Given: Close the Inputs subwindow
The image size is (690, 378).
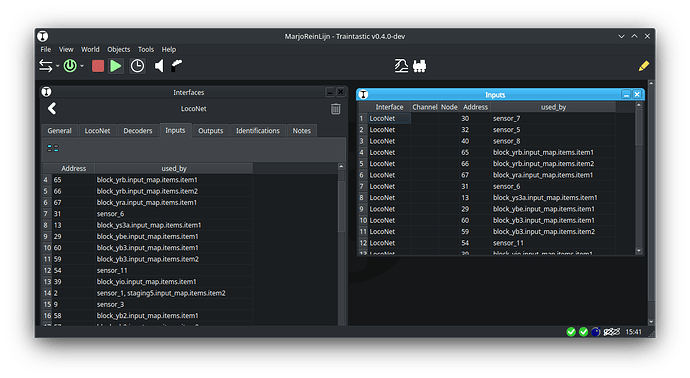Looking at the screenshot, I should [x=637, y=95].
